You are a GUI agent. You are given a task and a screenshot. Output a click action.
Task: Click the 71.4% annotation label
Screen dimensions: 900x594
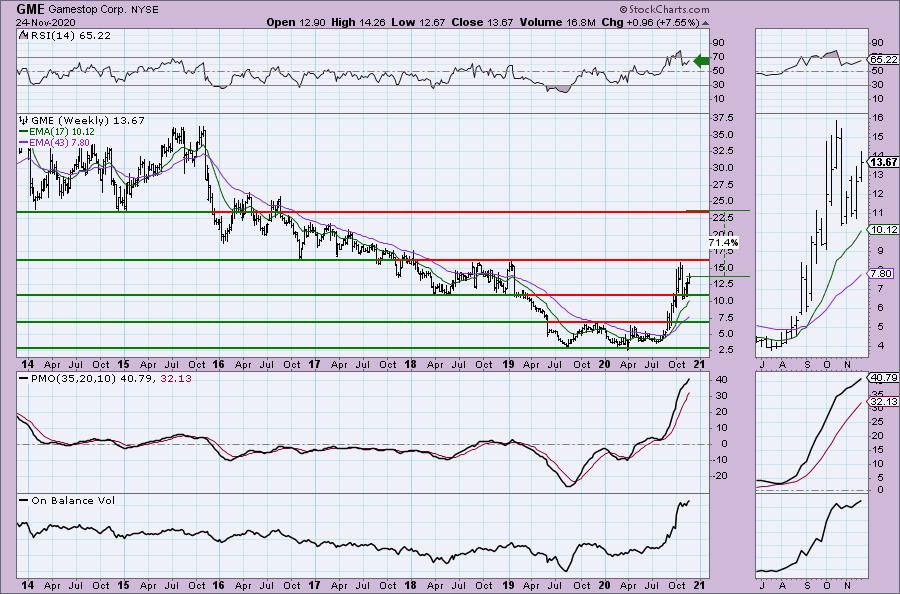tap(723, 243)
